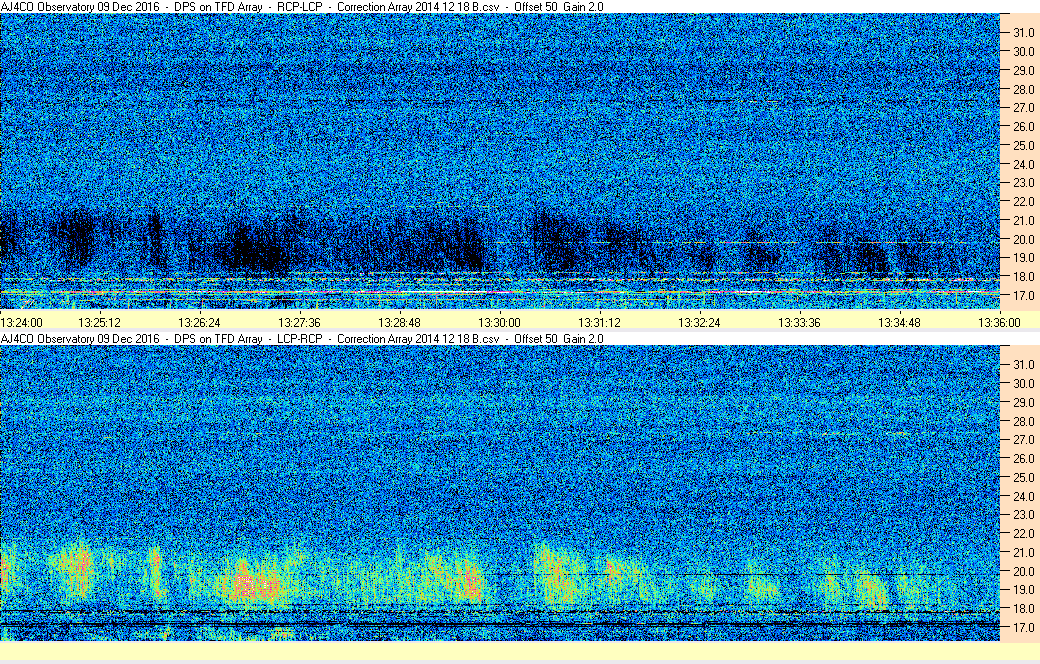The height and width of the screenshot is (664, 1040).
Task: Click 27.0 frequency label in LCP-RCP panel
Action: [x=1023, y=440]
